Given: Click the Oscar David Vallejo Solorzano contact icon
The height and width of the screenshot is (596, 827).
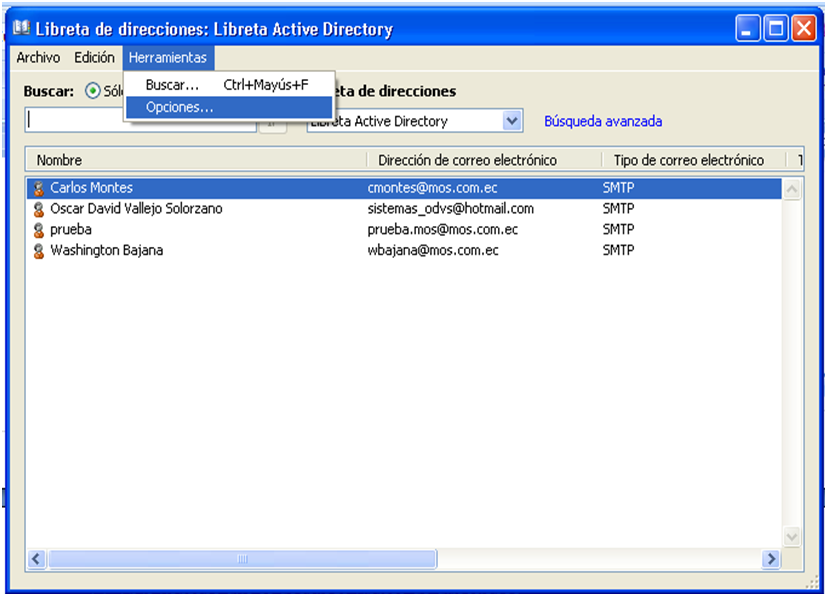Looking at the screenshot, I should pyautogui.click(x=39, y=209).
